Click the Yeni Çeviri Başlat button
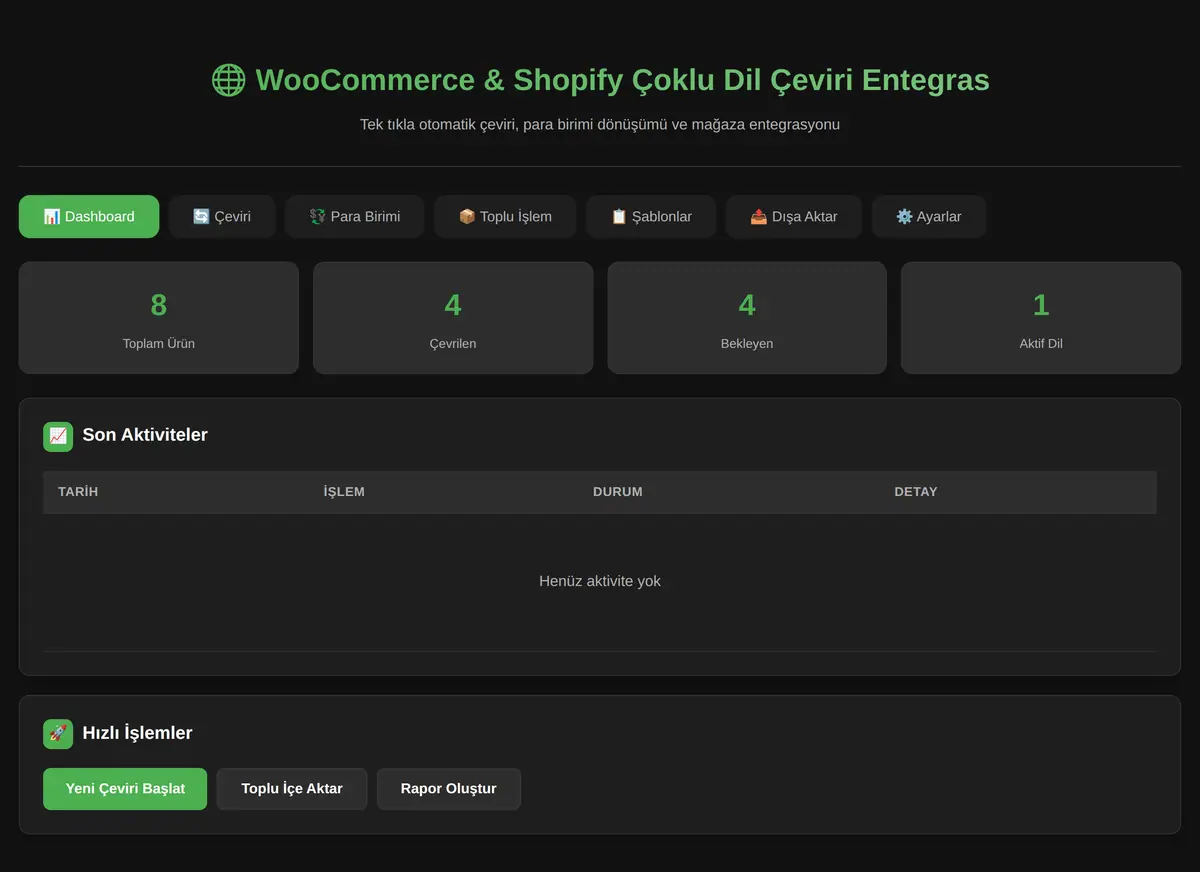This screenshot has width=1200, height=872. tap(125, 789)
